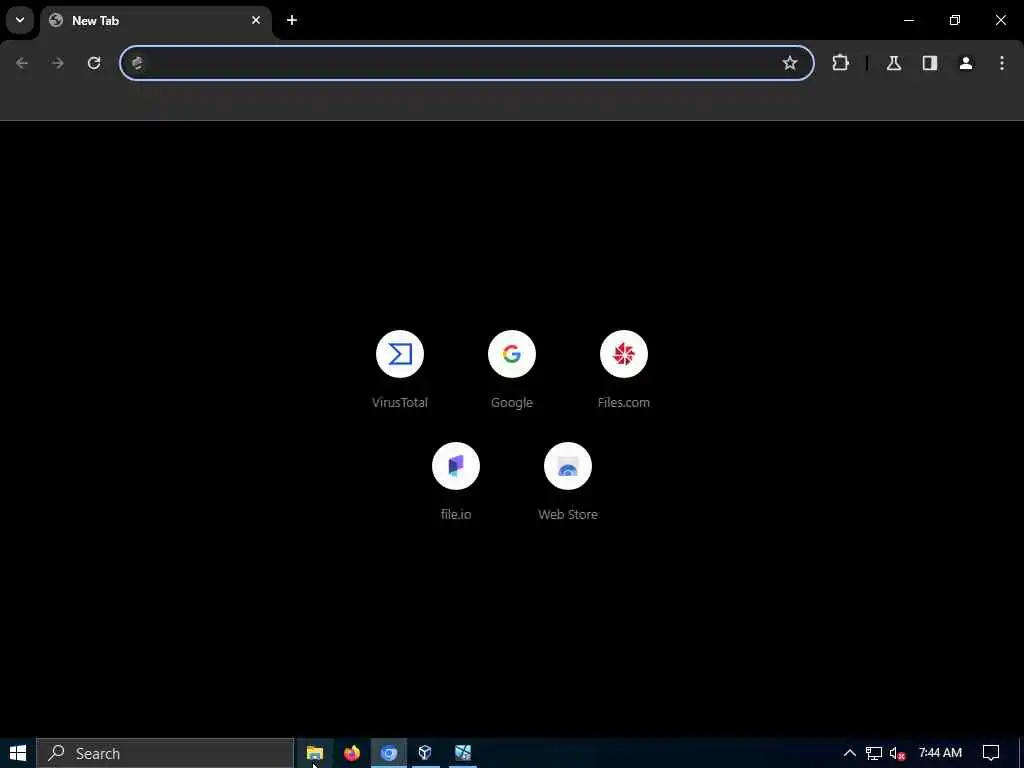Reload the current page
Image resolution: width=1024 pixels, height=768 pixels.
(94, 63)
